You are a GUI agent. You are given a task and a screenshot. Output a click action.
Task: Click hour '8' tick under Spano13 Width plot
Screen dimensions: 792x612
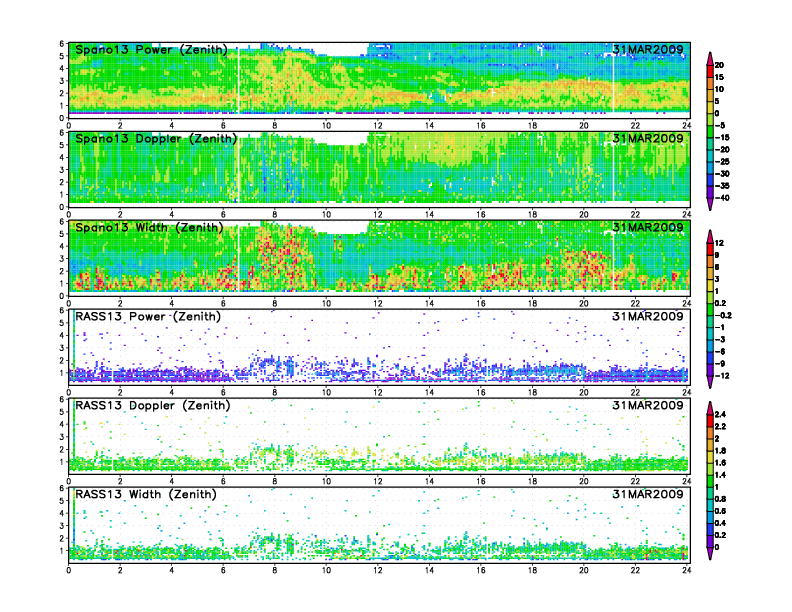pyautogui.click(x=275, y=303)
